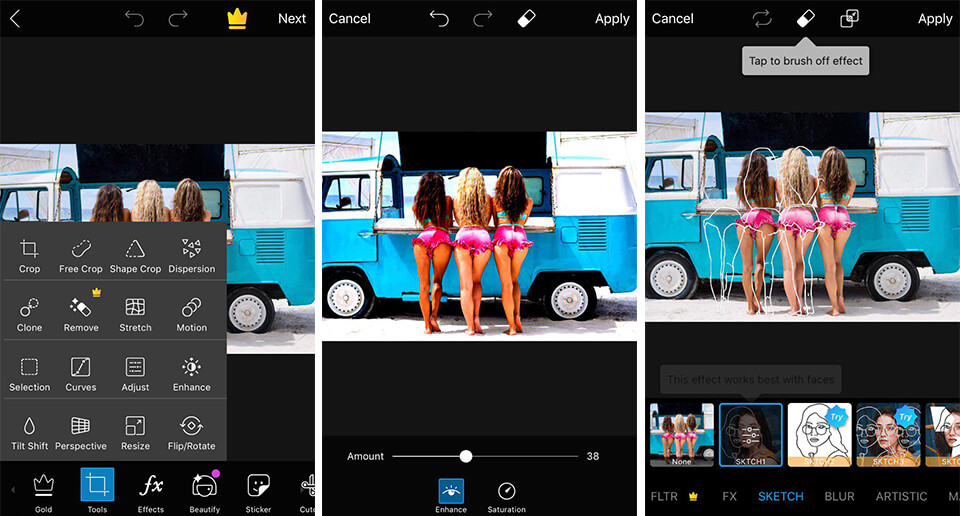
Task: Open the Perspective tool
Action: [81, 433]
